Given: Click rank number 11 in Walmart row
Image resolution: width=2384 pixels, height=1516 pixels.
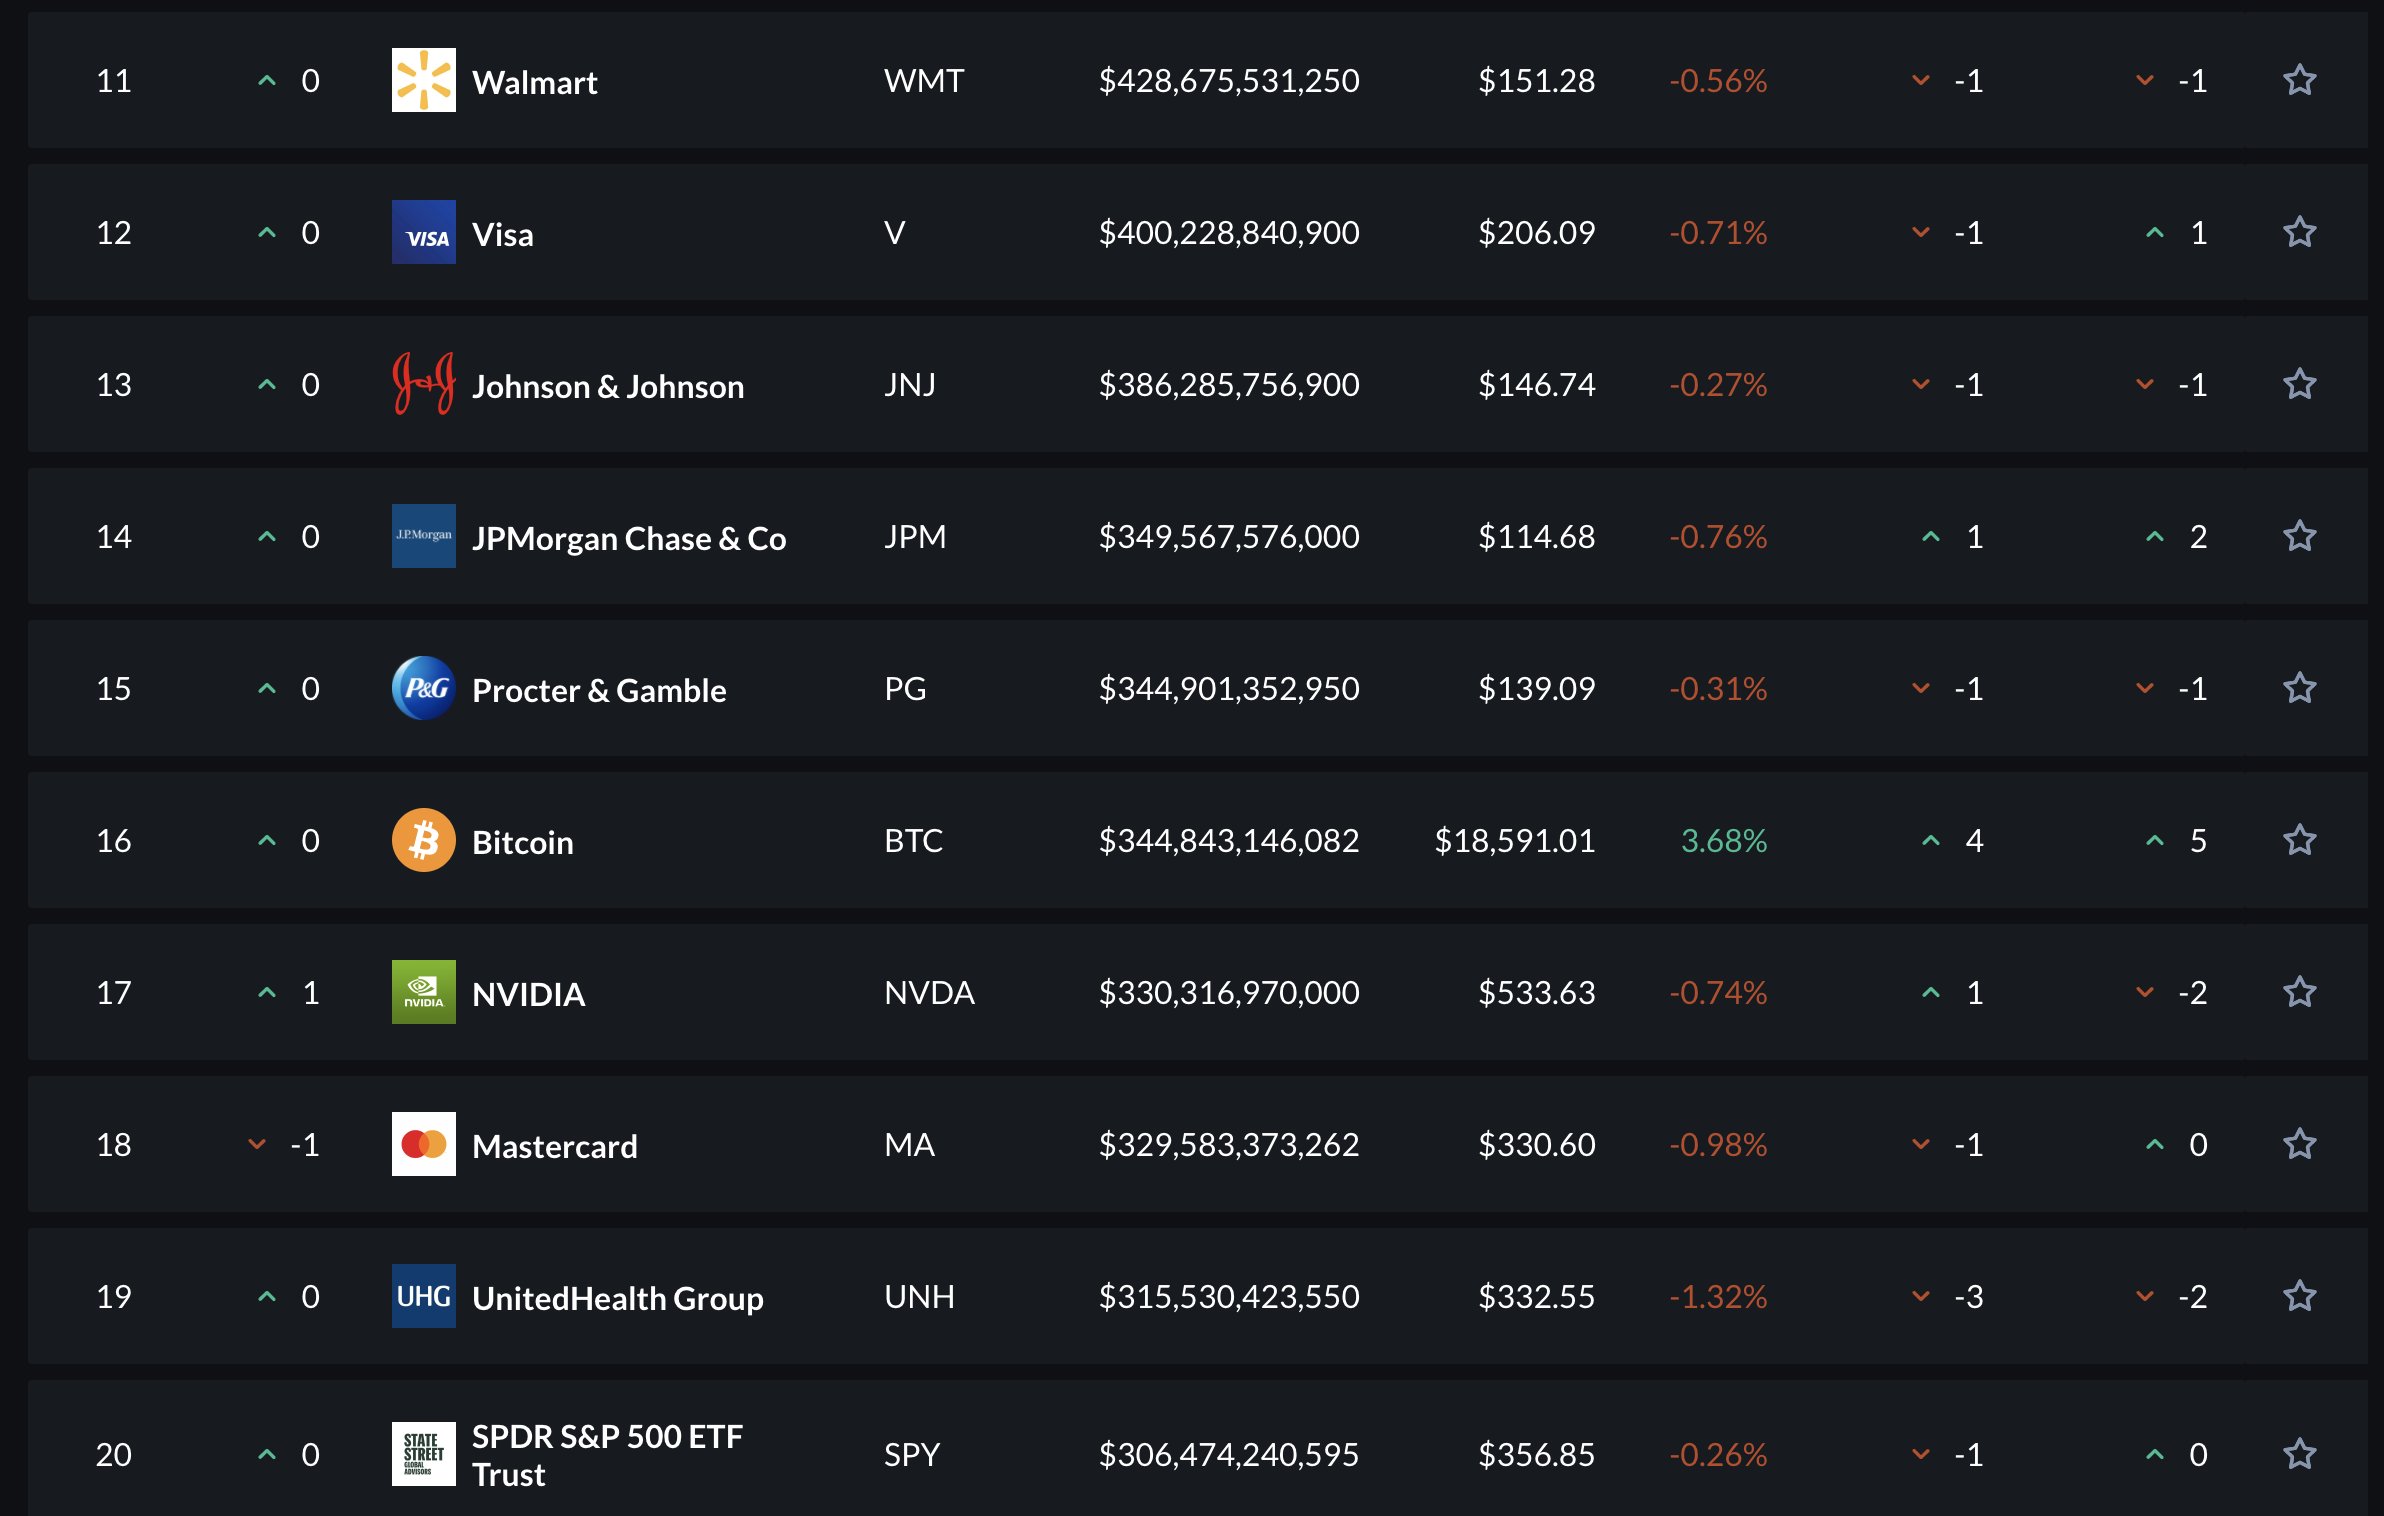Looking at the screenshot, I should click(114, 80).
